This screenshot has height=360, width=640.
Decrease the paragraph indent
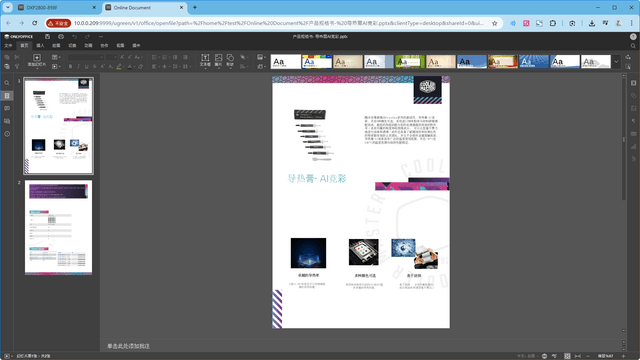pos(175,57)
